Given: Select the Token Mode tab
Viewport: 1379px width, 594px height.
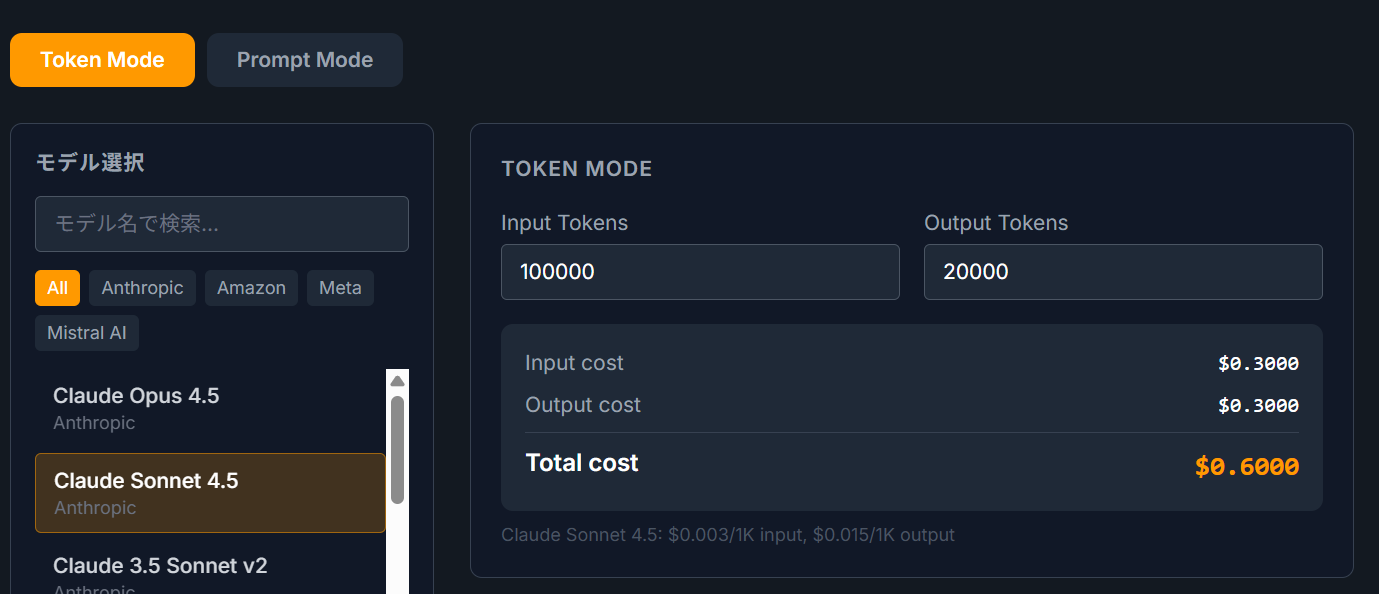Looking at the screenshot, I should [x=102, y=60].
